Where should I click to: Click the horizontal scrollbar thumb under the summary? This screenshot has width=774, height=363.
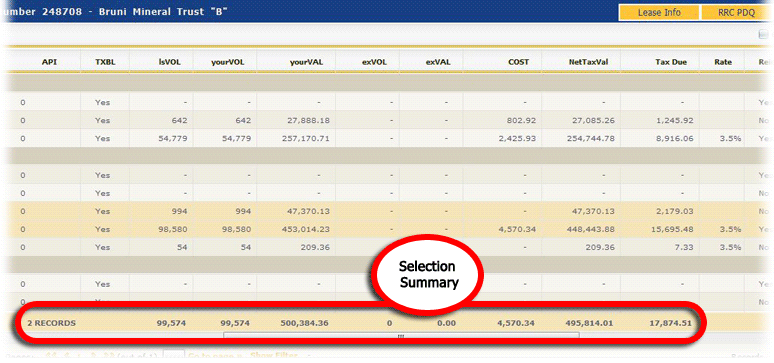pos(401,336)
